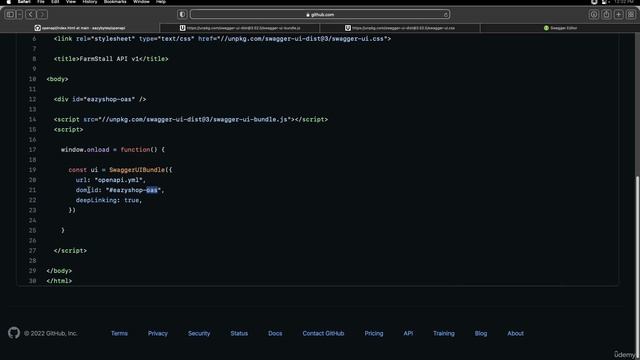Open the View menu

71,2
